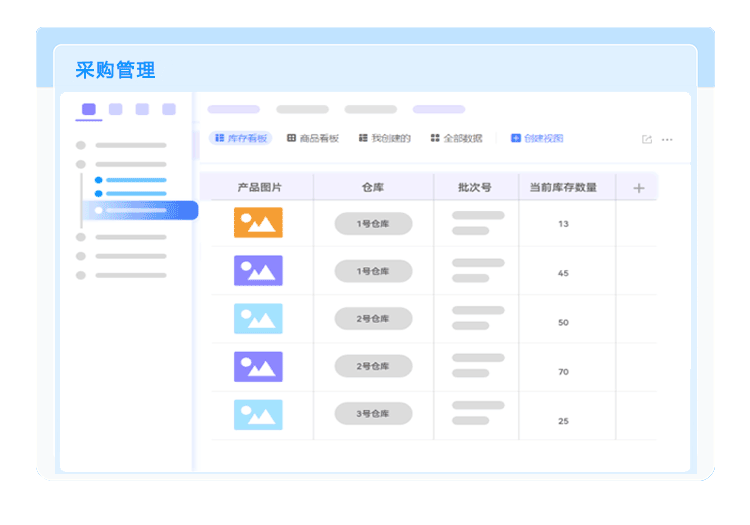Add a new column with the plus icon

[639, 188]
